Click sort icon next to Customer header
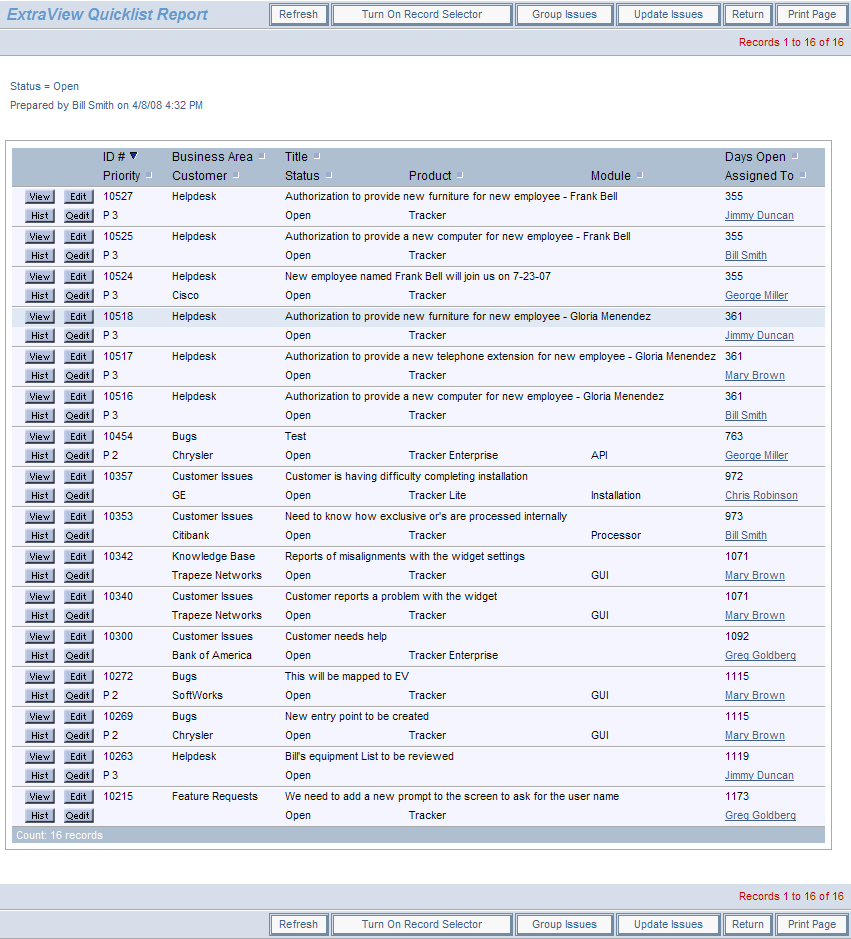 (236, 176)
